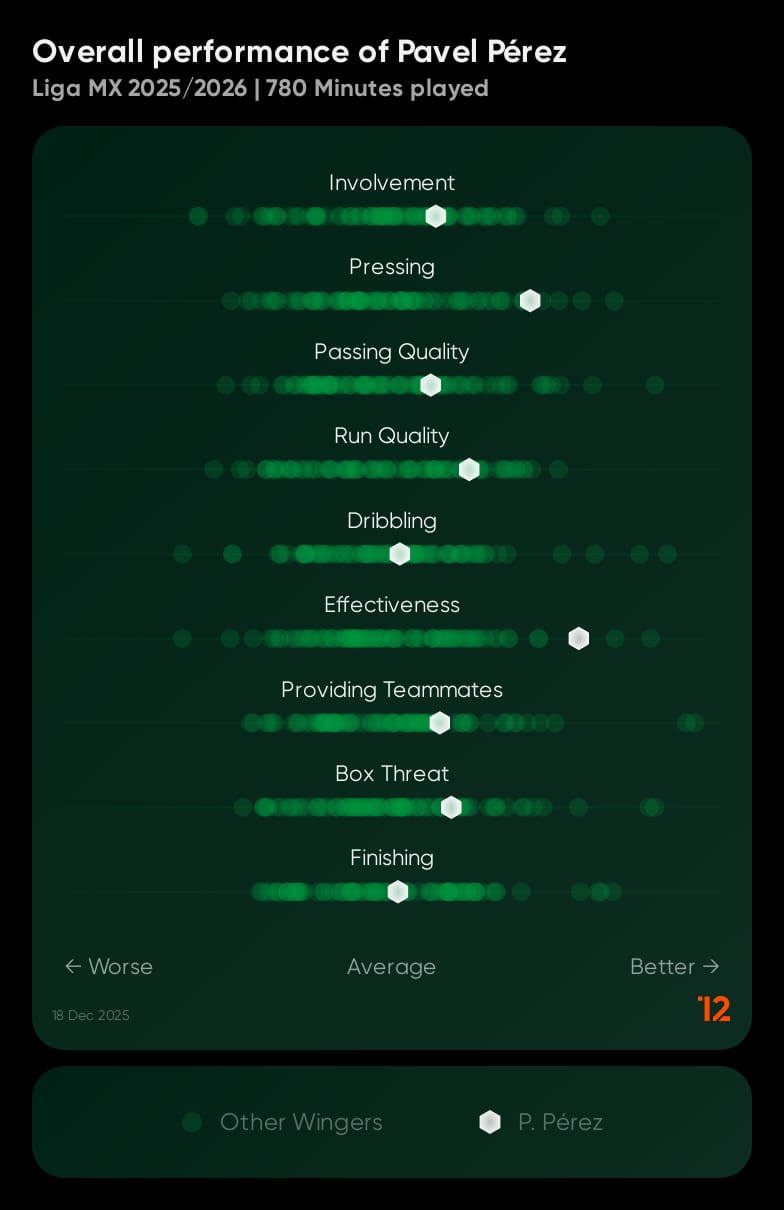
Task: Click the Finishing row hexagon marker
Action: (x=397, y=891)
